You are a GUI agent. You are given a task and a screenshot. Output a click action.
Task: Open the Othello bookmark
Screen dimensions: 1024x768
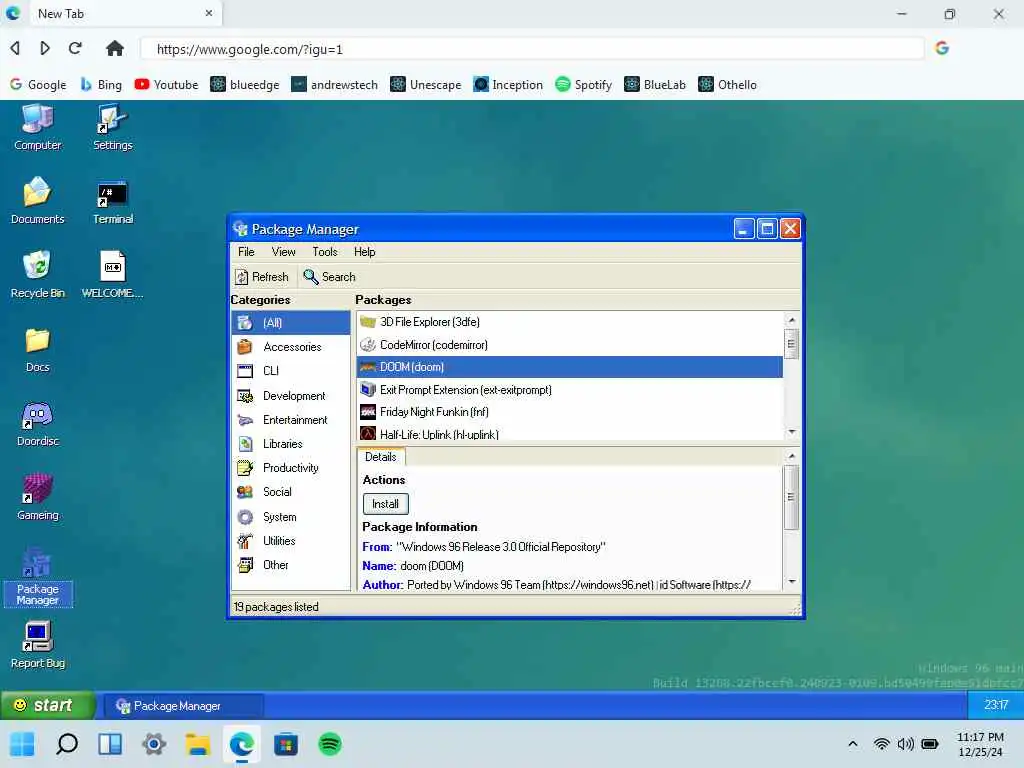(x=728, y=85)
